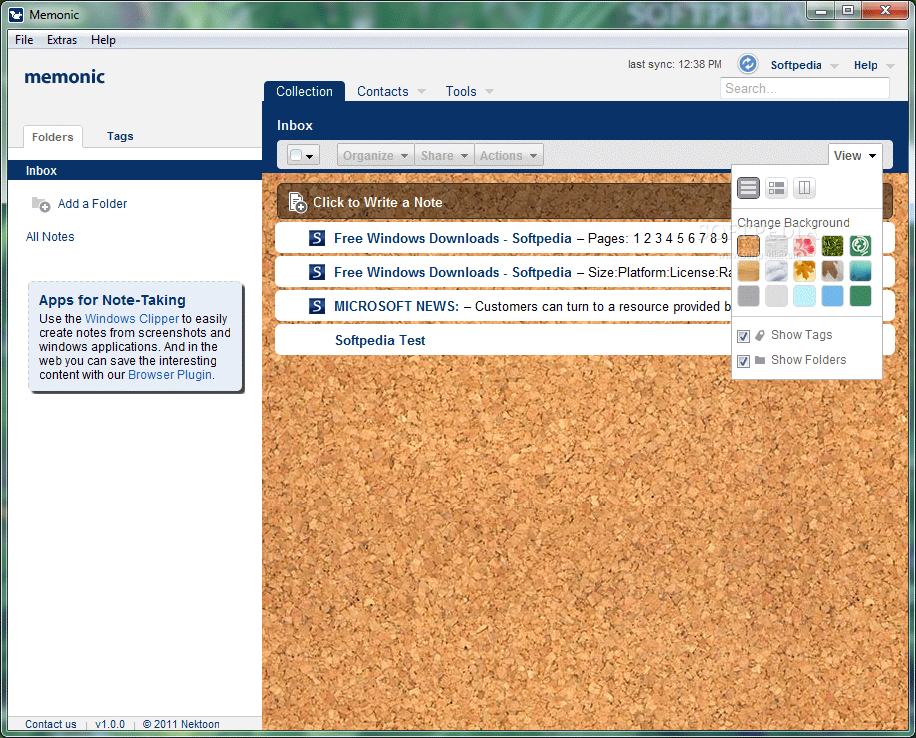This screenshot has width=916, height=738.
Task: Collapse the View dropdown
Action: pyautogui.click(x=855, y=155)
